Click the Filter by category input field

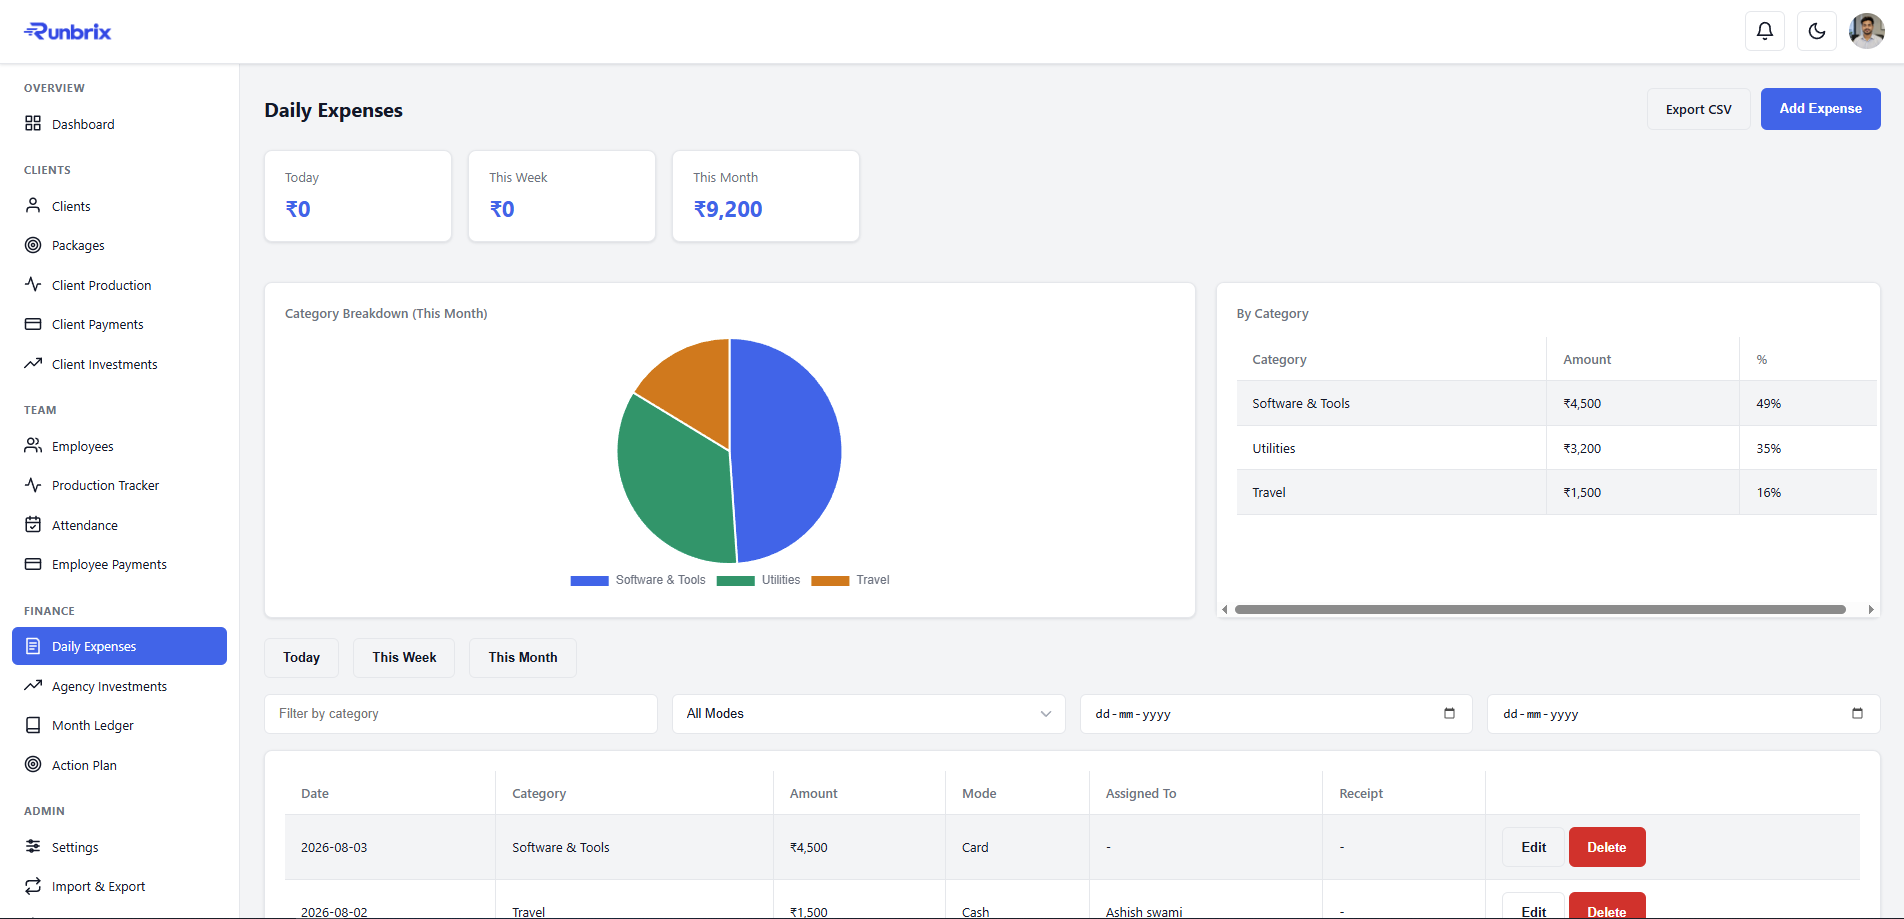[461, 714]
